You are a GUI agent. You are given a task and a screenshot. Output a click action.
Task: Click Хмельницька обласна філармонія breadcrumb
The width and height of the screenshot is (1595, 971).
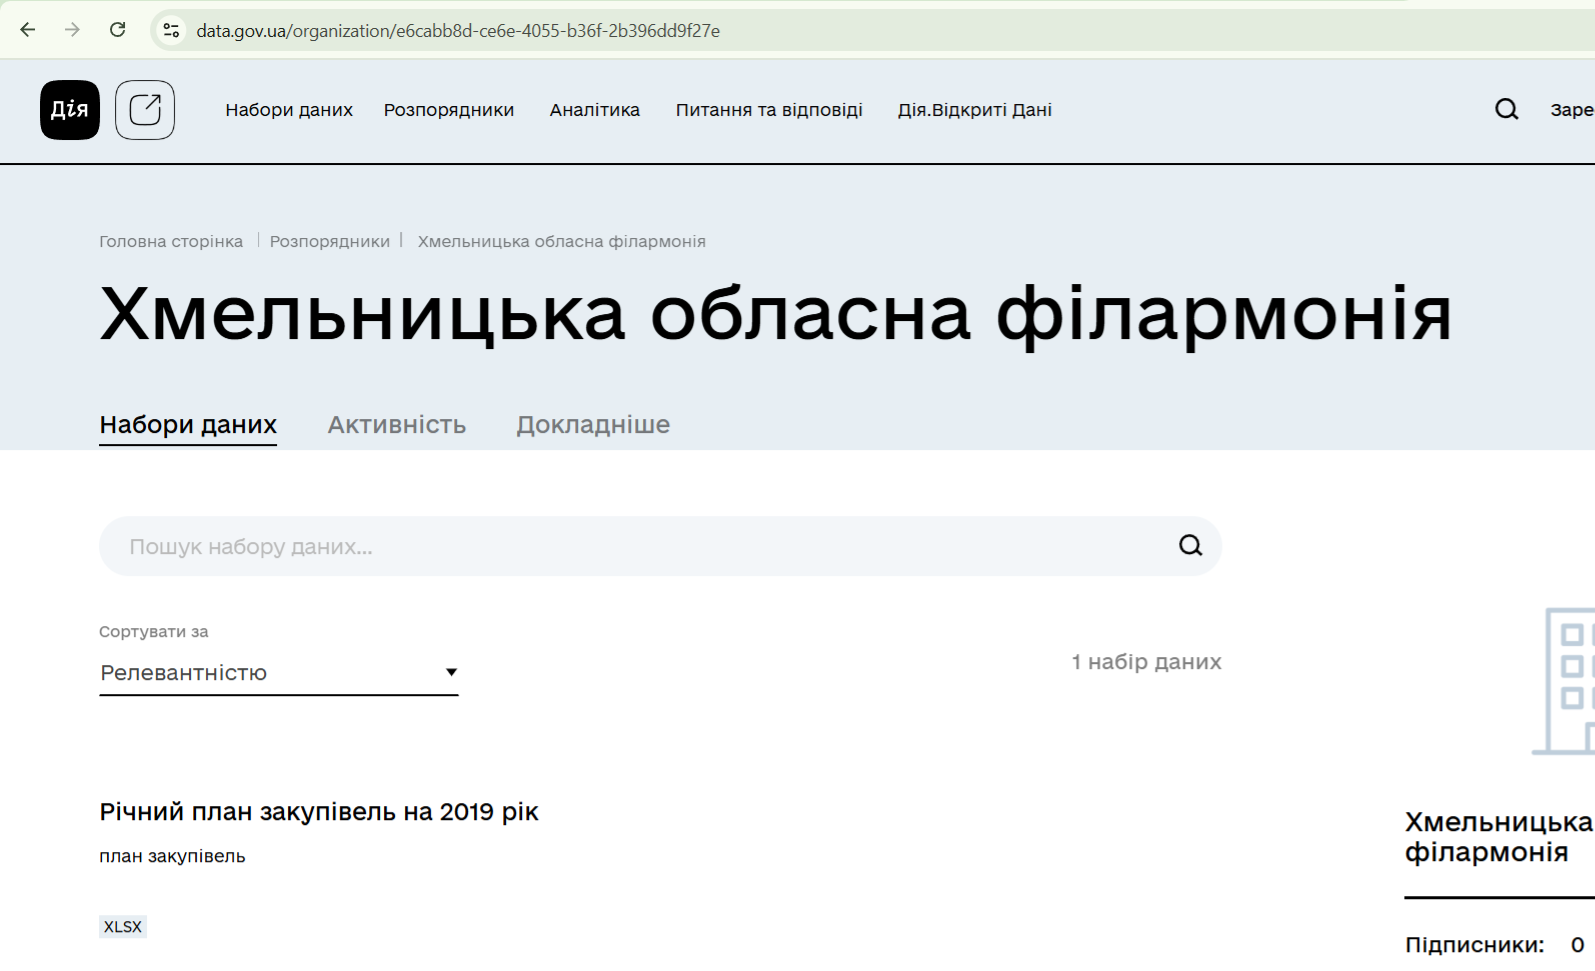click(x=562, y=241)
